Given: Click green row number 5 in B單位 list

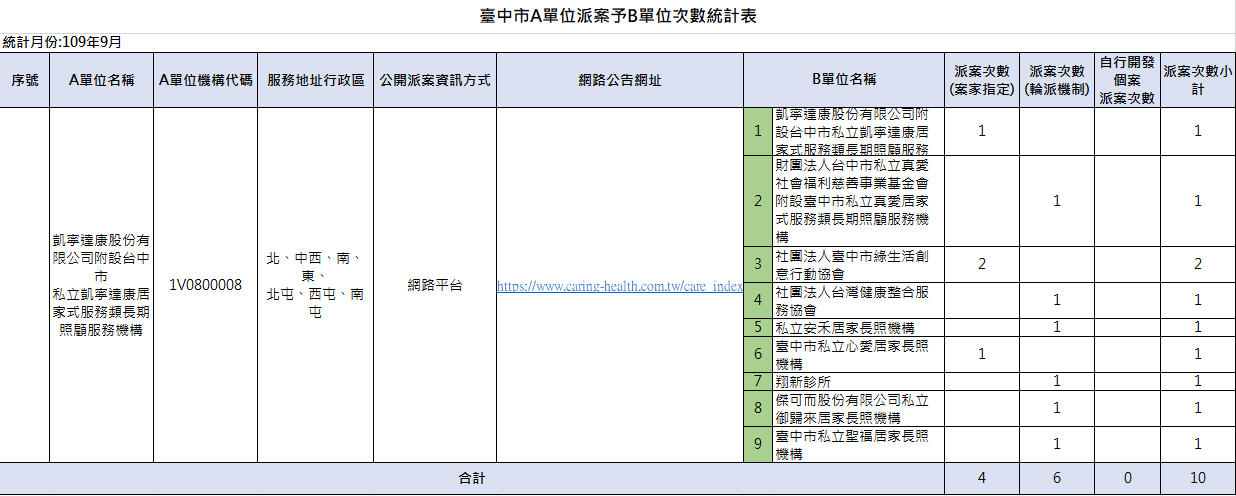Looking at the screenshot, I should click(x=758, y=327).
